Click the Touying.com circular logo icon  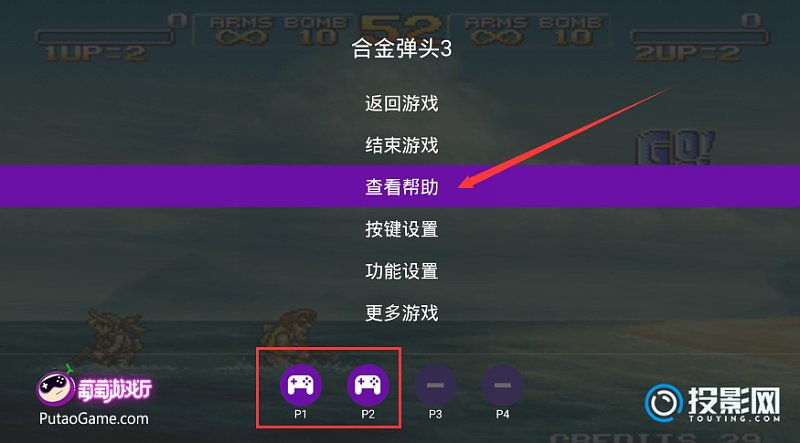[664, 403]
